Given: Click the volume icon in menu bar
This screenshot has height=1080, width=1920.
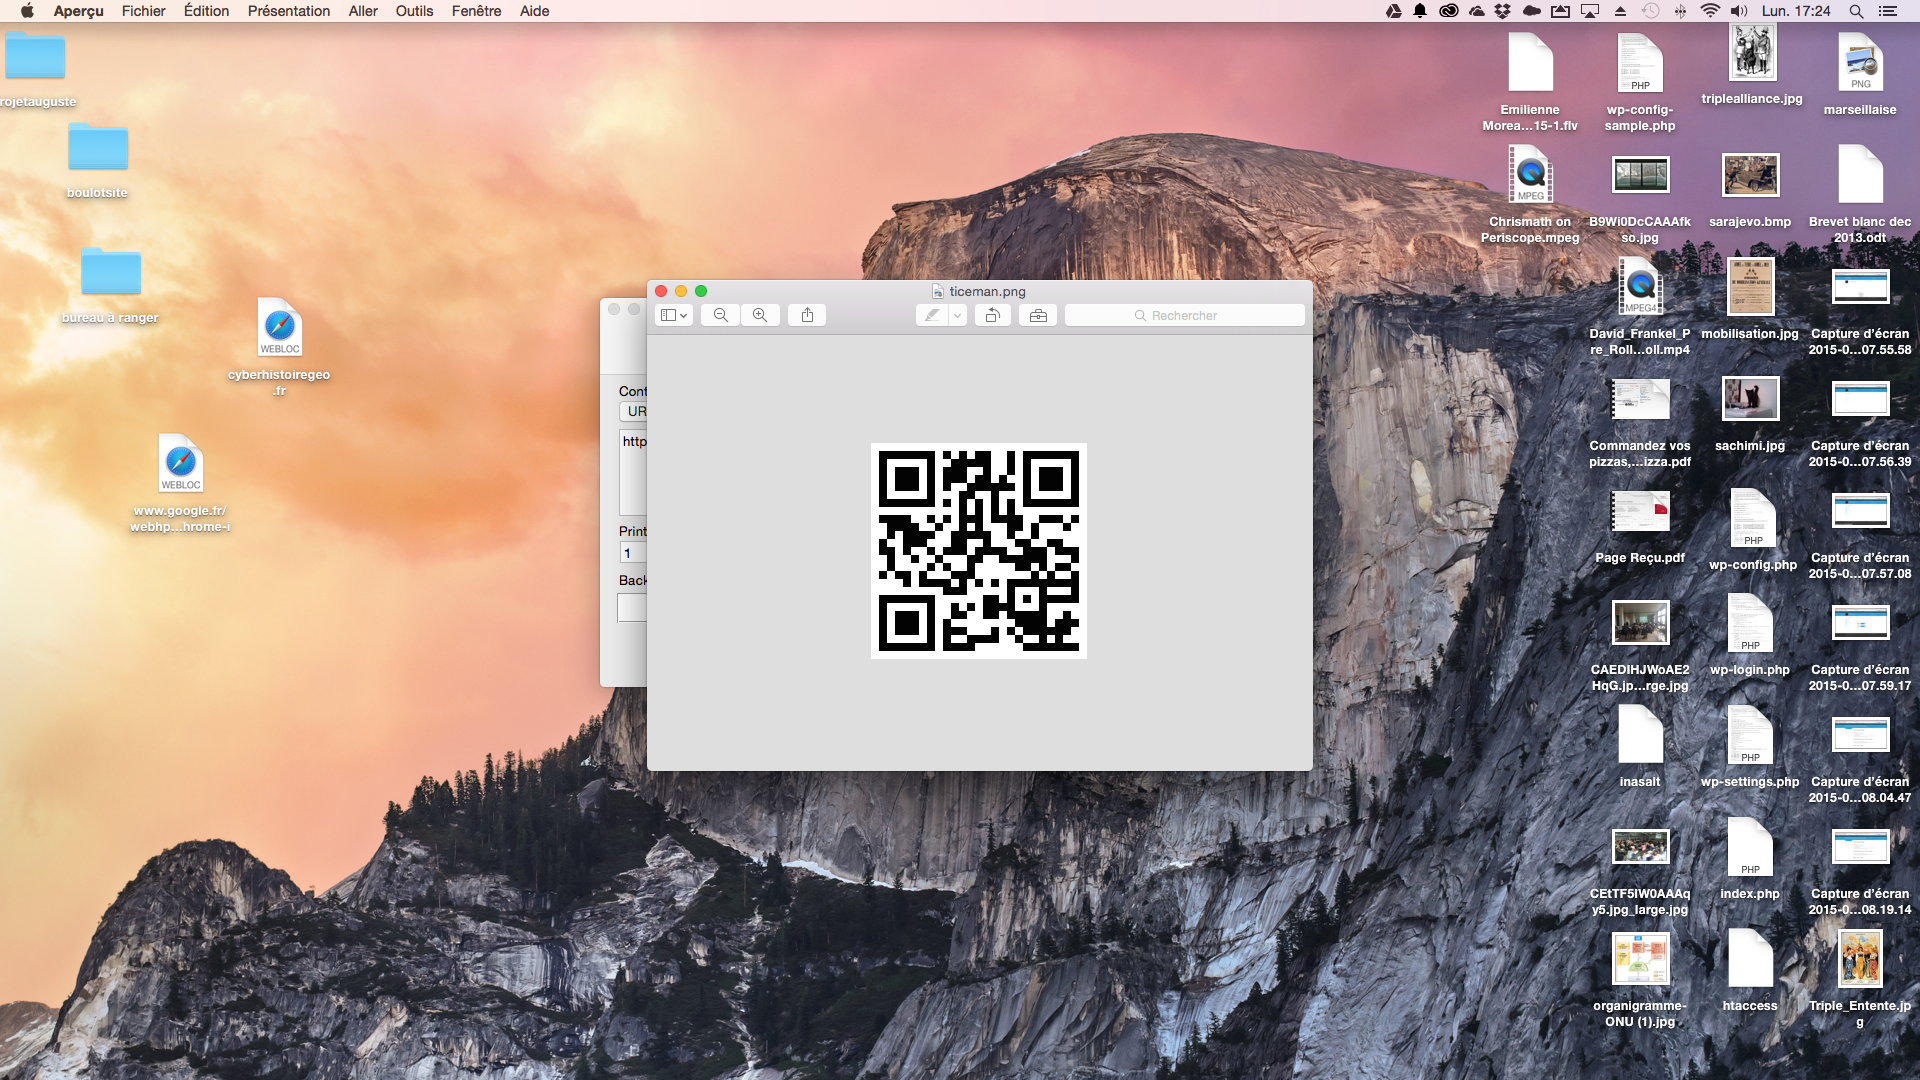Looking at the screenshot, I should [x=1740, y=11].
